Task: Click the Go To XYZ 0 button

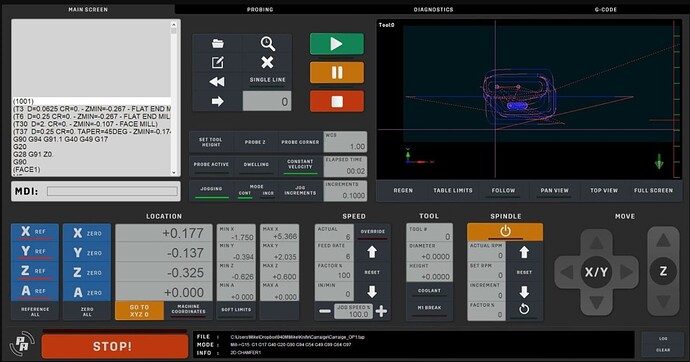Action: tap(139, 311)
